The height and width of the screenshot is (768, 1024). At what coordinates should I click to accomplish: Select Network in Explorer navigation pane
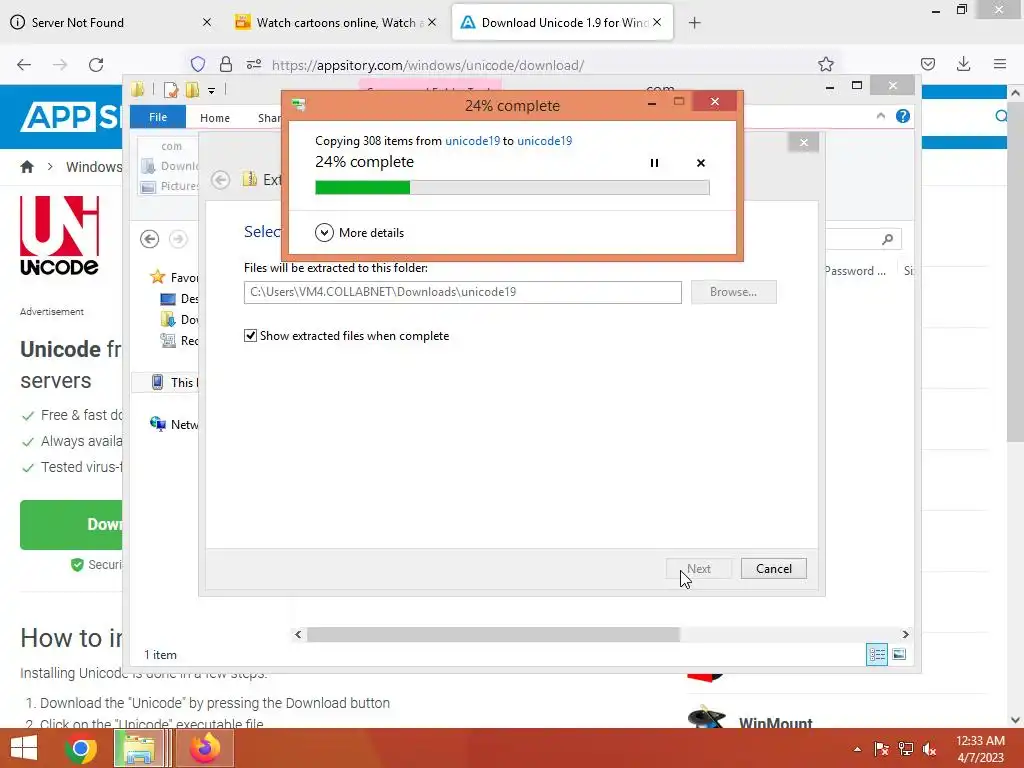[x=174, y=424]
